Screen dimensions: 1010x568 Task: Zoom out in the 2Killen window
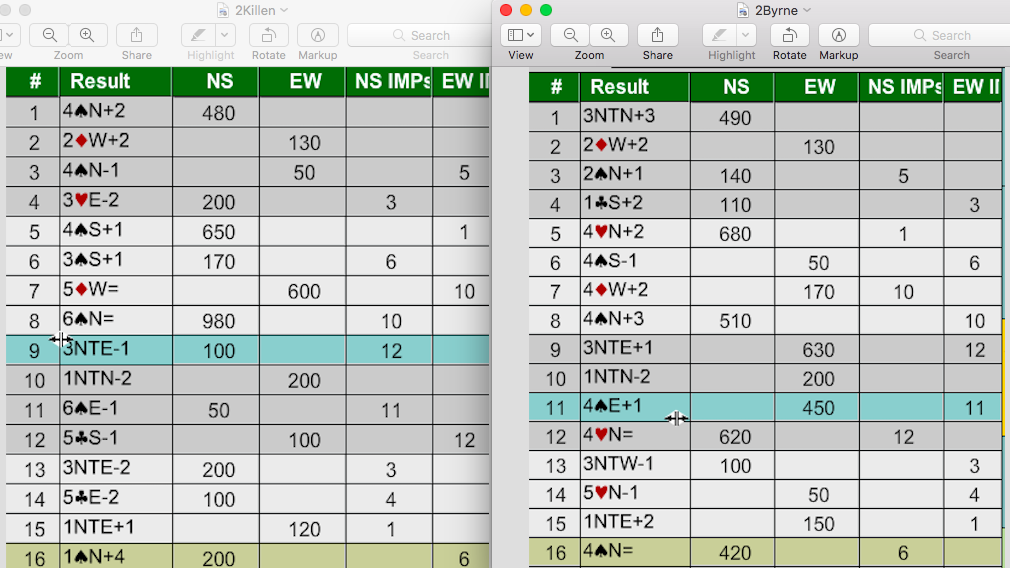click(50, 35)
